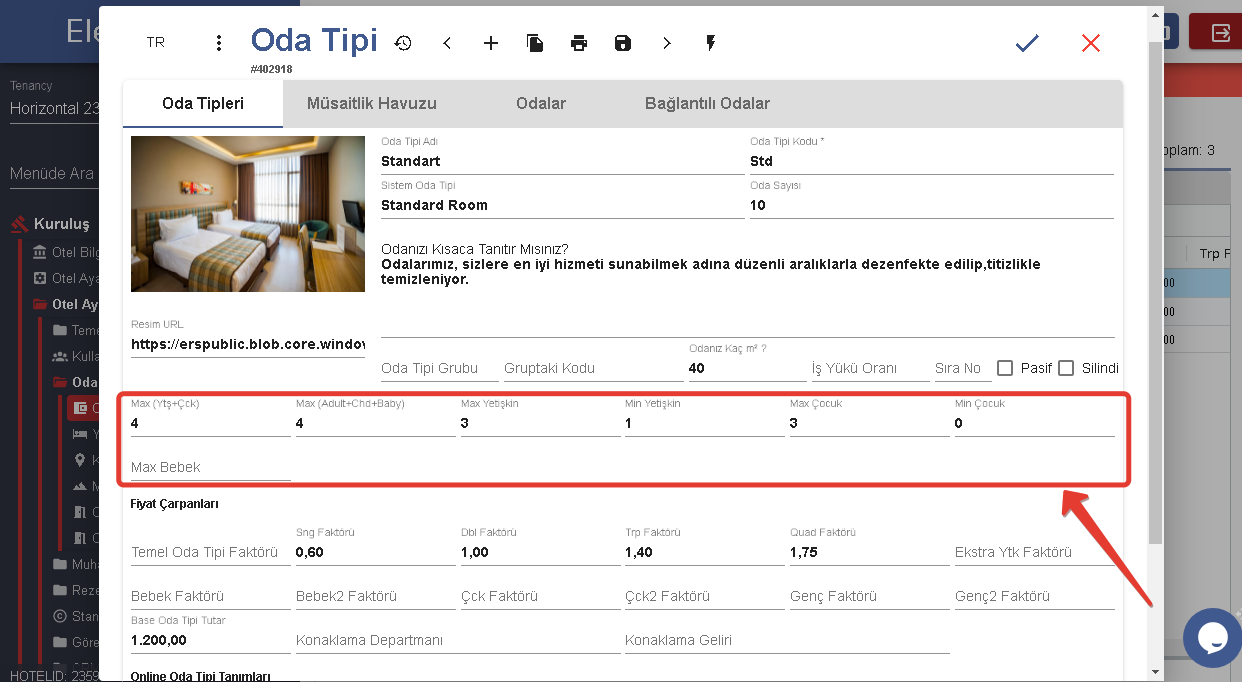Open the TR language selector
This screenshot has height=682, width=1242.
156,43
